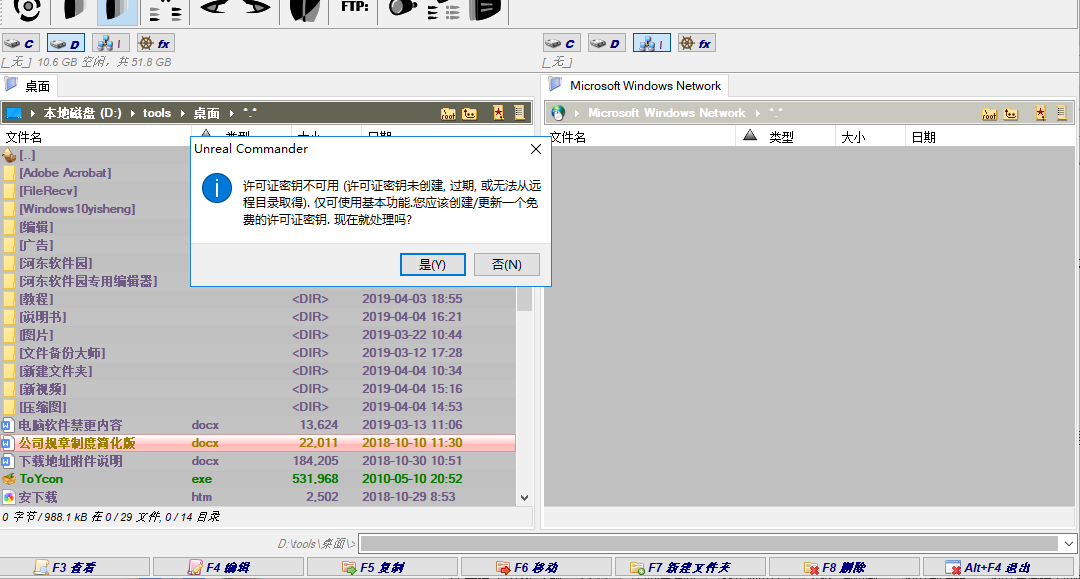Click the FTP: button in the top toolbar
The image size is (1080, 579).
(x=355, y=8)
